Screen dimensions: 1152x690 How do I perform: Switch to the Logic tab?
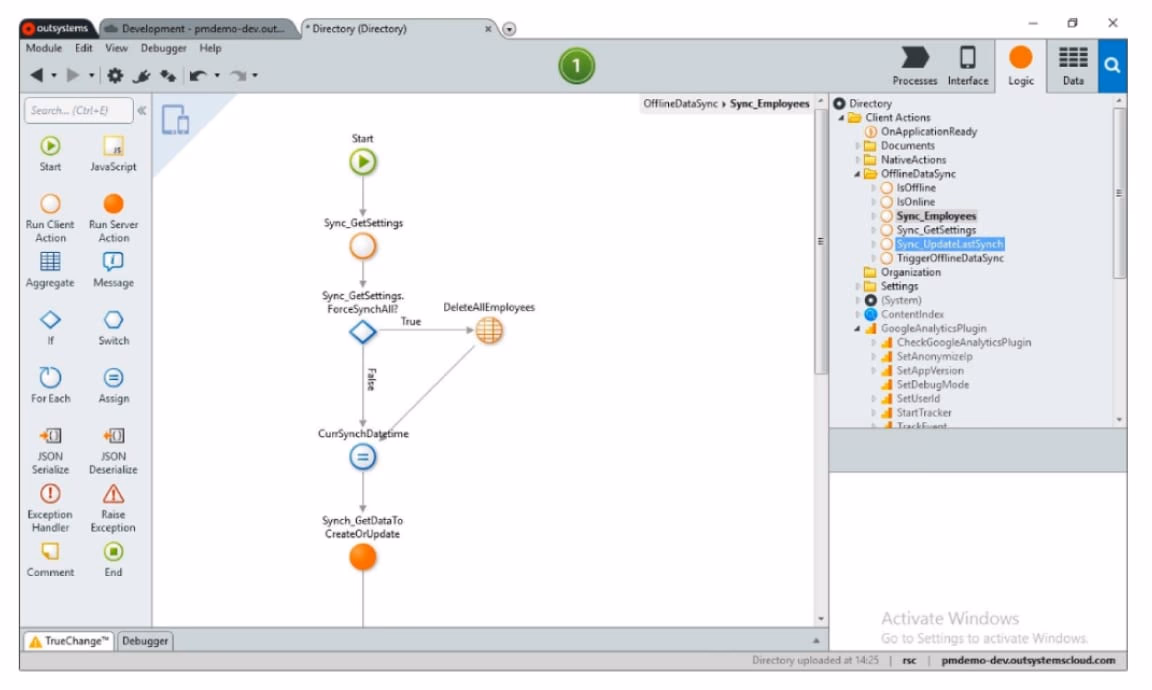1020,65
